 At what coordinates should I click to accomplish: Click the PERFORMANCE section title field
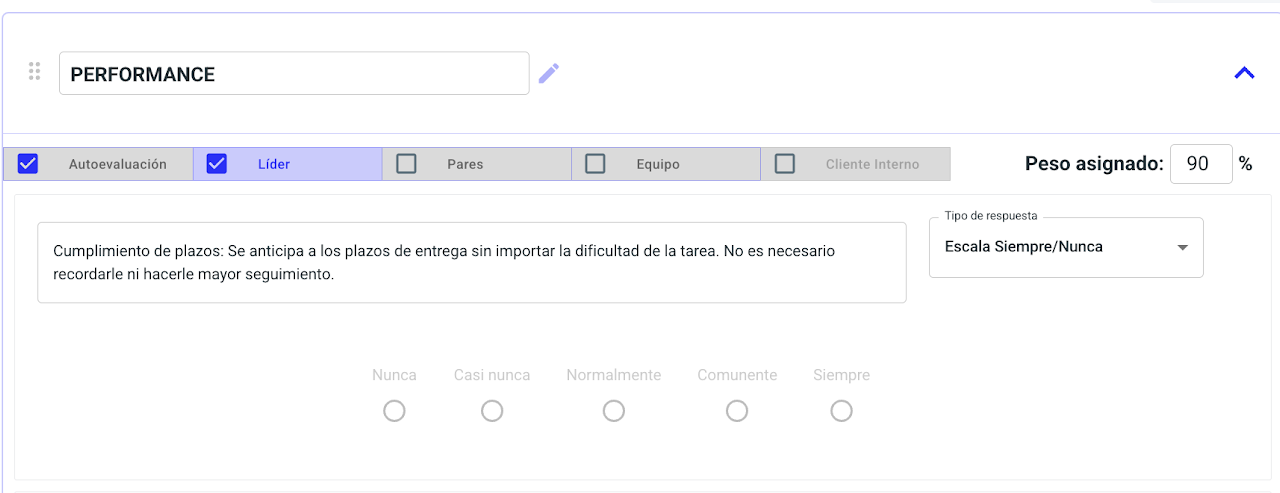point(294,74)
